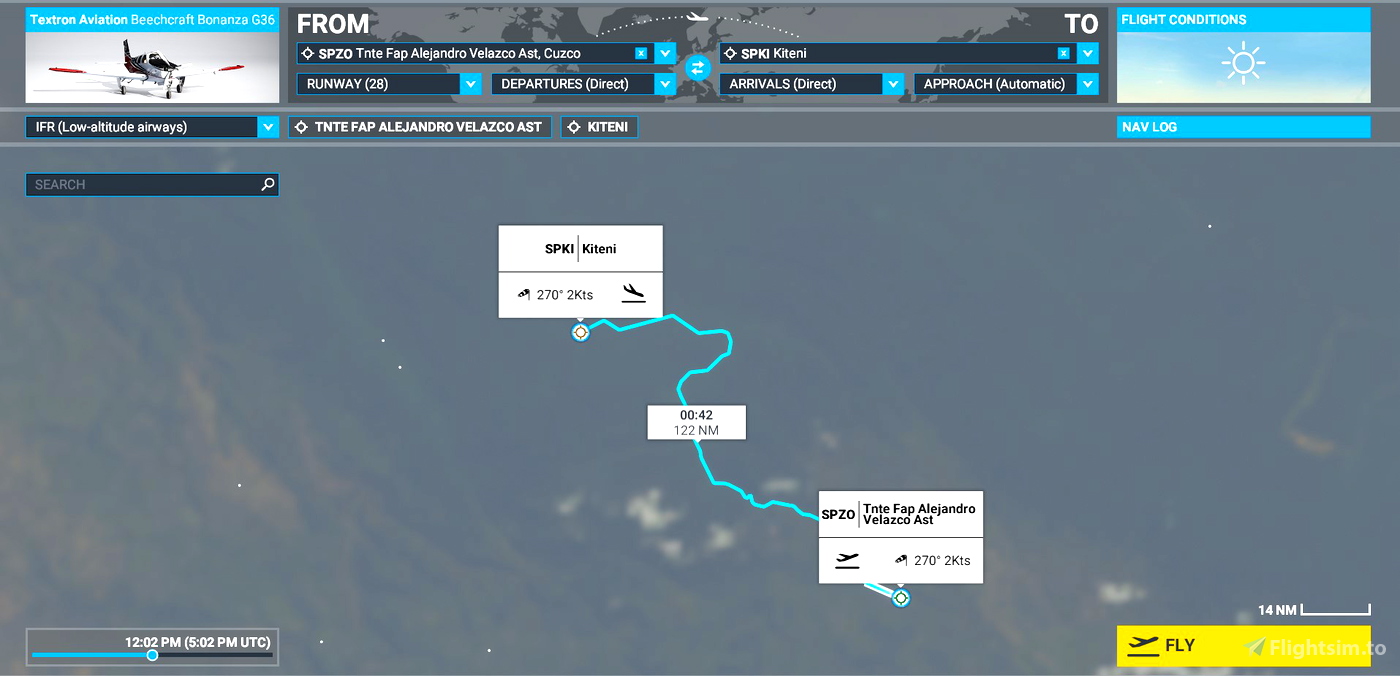Click the takeoff plane icon in SPZO card
The height and width of the screenshot is (676, 1400).
point(847,560)
